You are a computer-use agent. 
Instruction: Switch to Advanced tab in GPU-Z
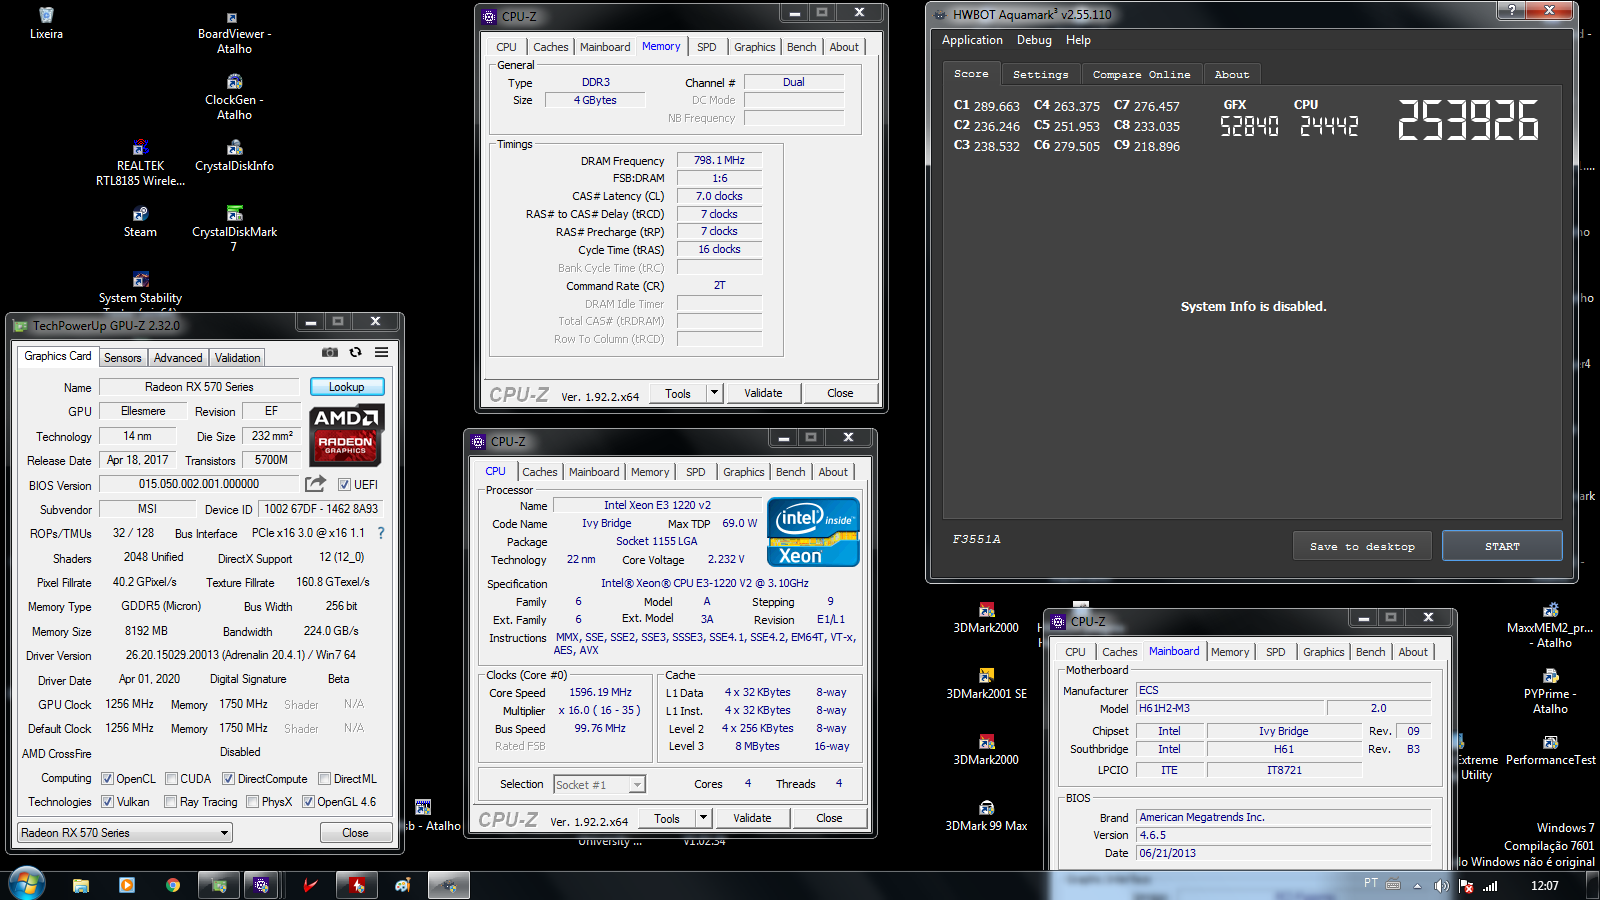[178, 358]
